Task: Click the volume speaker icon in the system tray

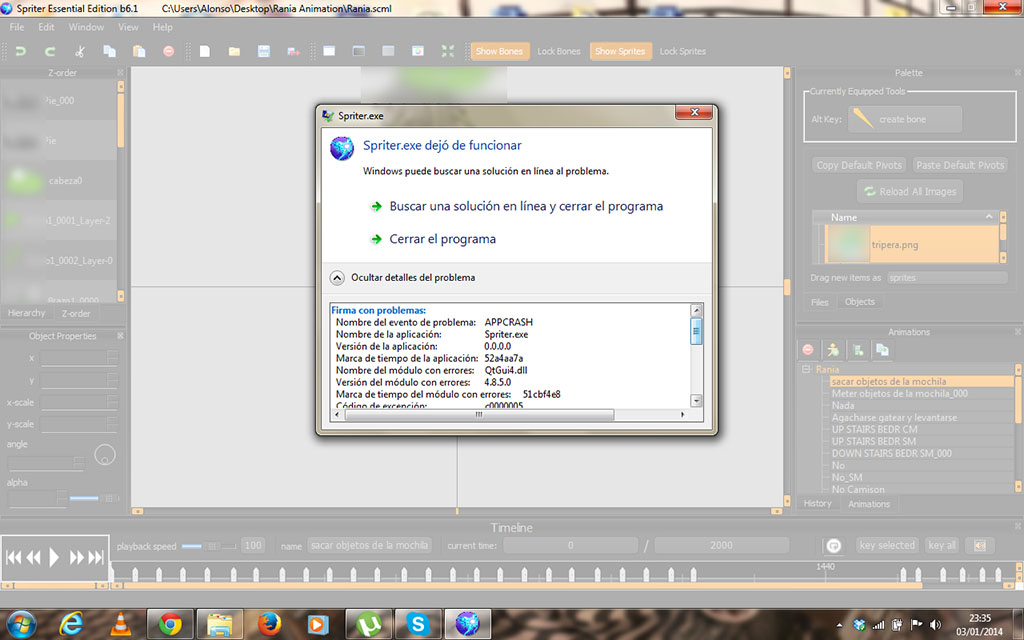Action: click(x=935, y=625)
